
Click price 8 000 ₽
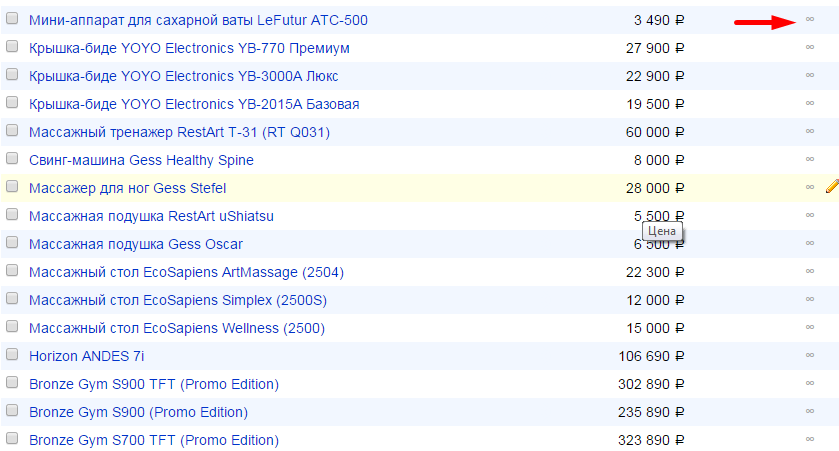click(x=659, y=160)
